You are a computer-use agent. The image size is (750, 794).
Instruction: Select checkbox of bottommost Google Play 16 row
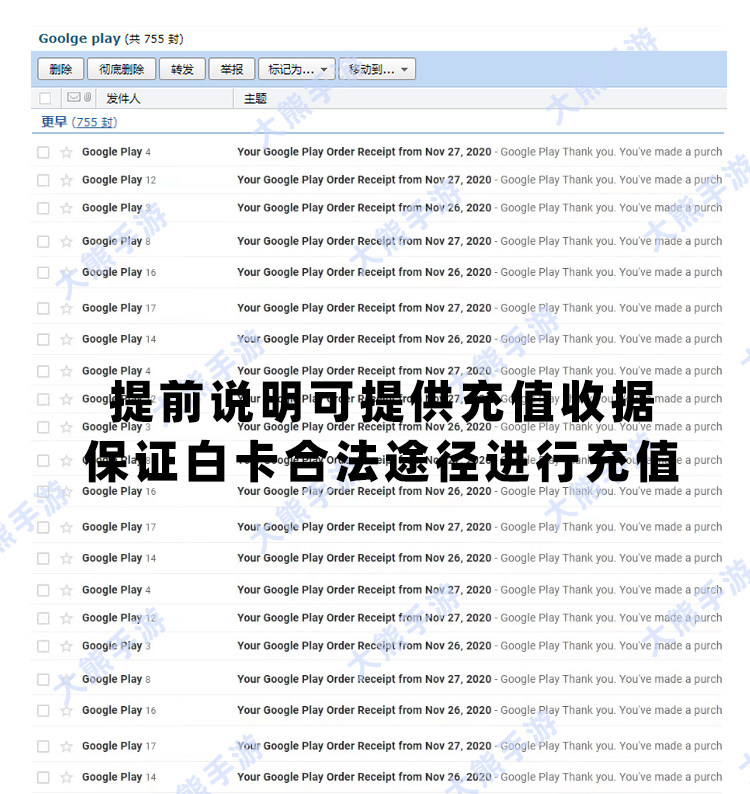pos(44,710)
